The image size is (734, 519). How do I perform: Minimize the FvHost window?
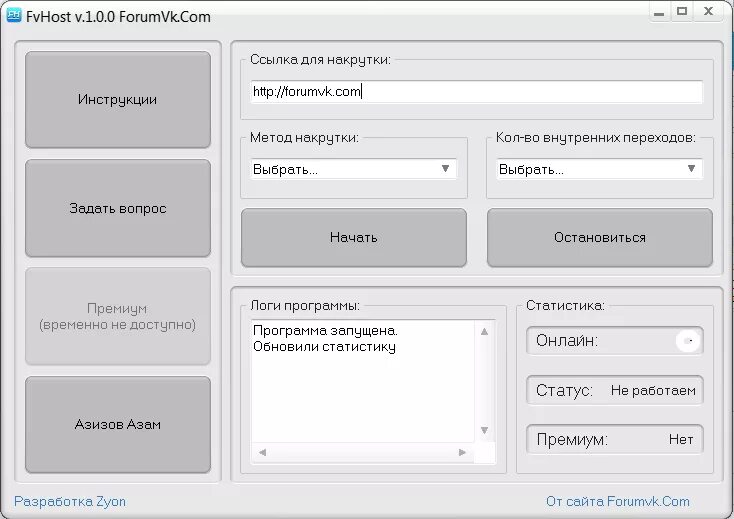[x=659, y=12]
